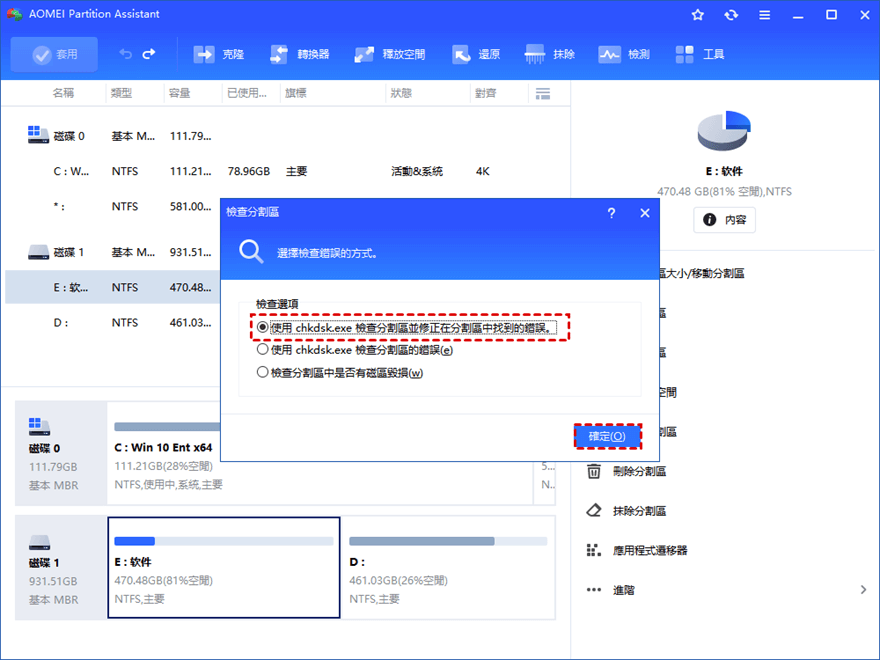Open the hamburger menu in title bar

[764, 15]
